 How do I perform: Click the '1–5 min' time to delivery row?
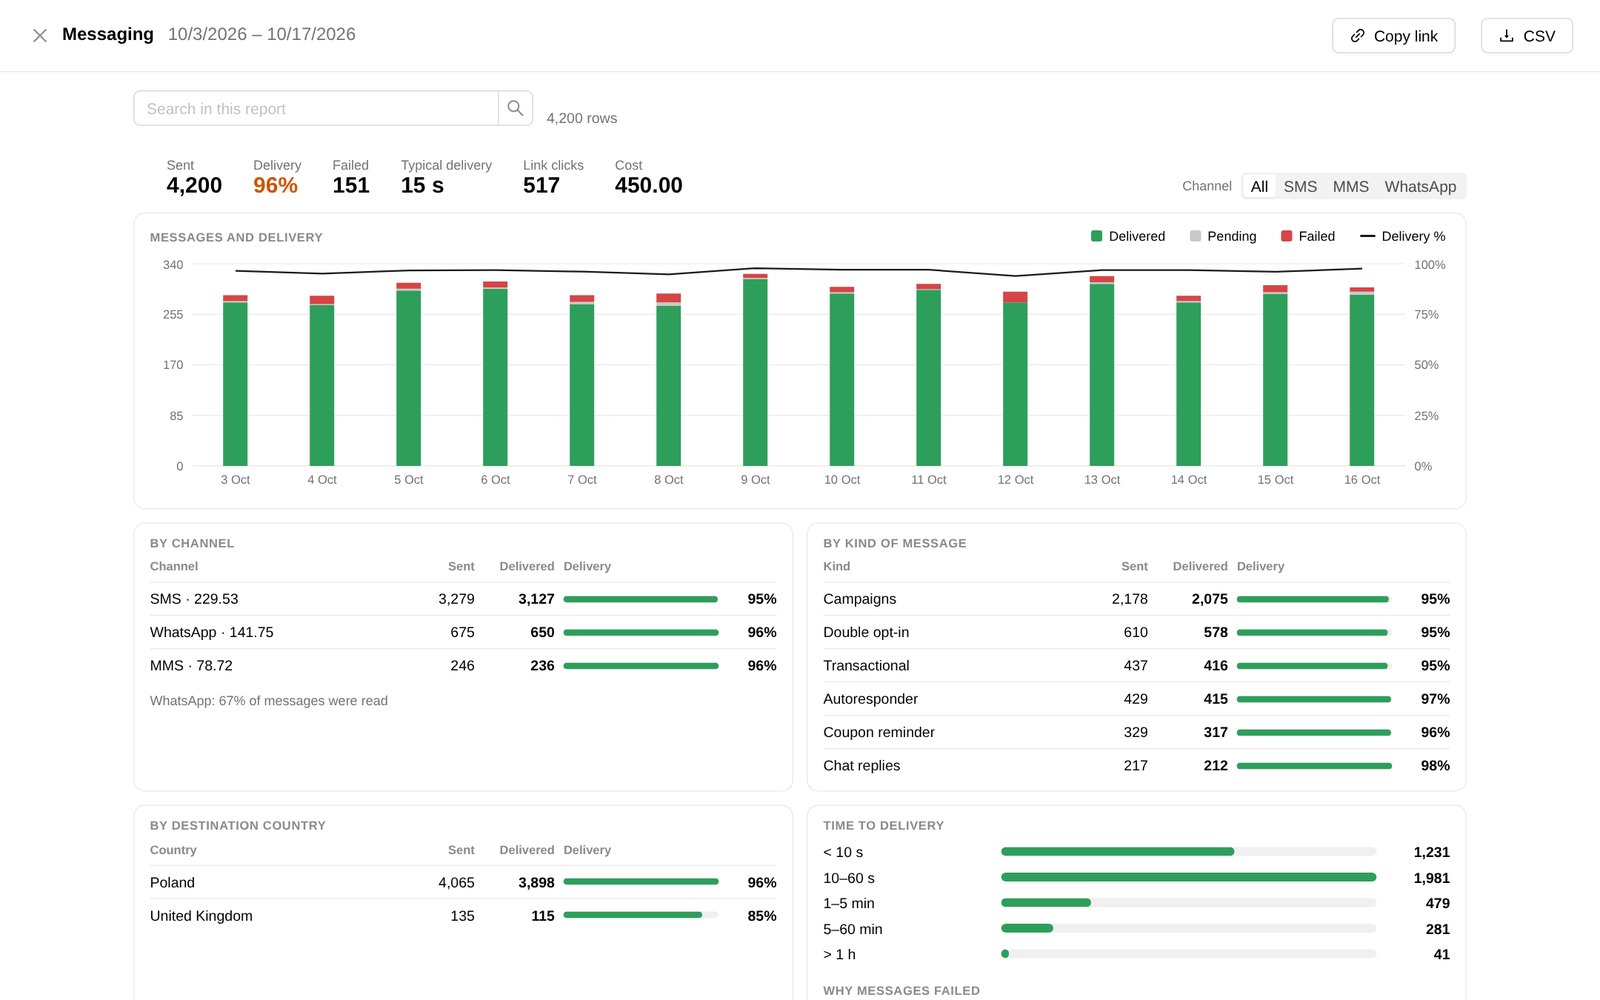pyautogui.click(x=1136, y=903)
